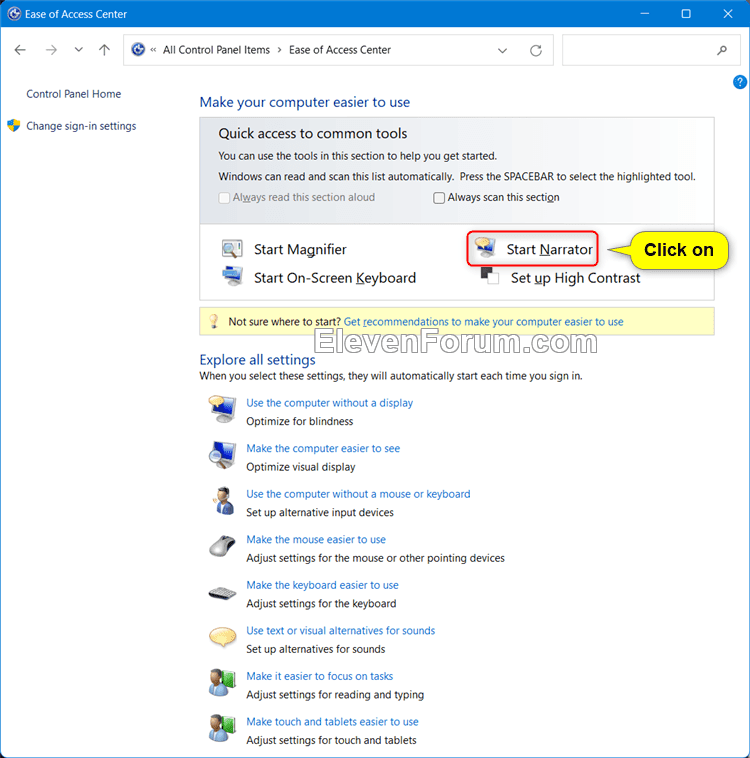This screenshot has height=758, width=750.
Task: Maximize the Ease of Access Center window
Action: point(686,14)
